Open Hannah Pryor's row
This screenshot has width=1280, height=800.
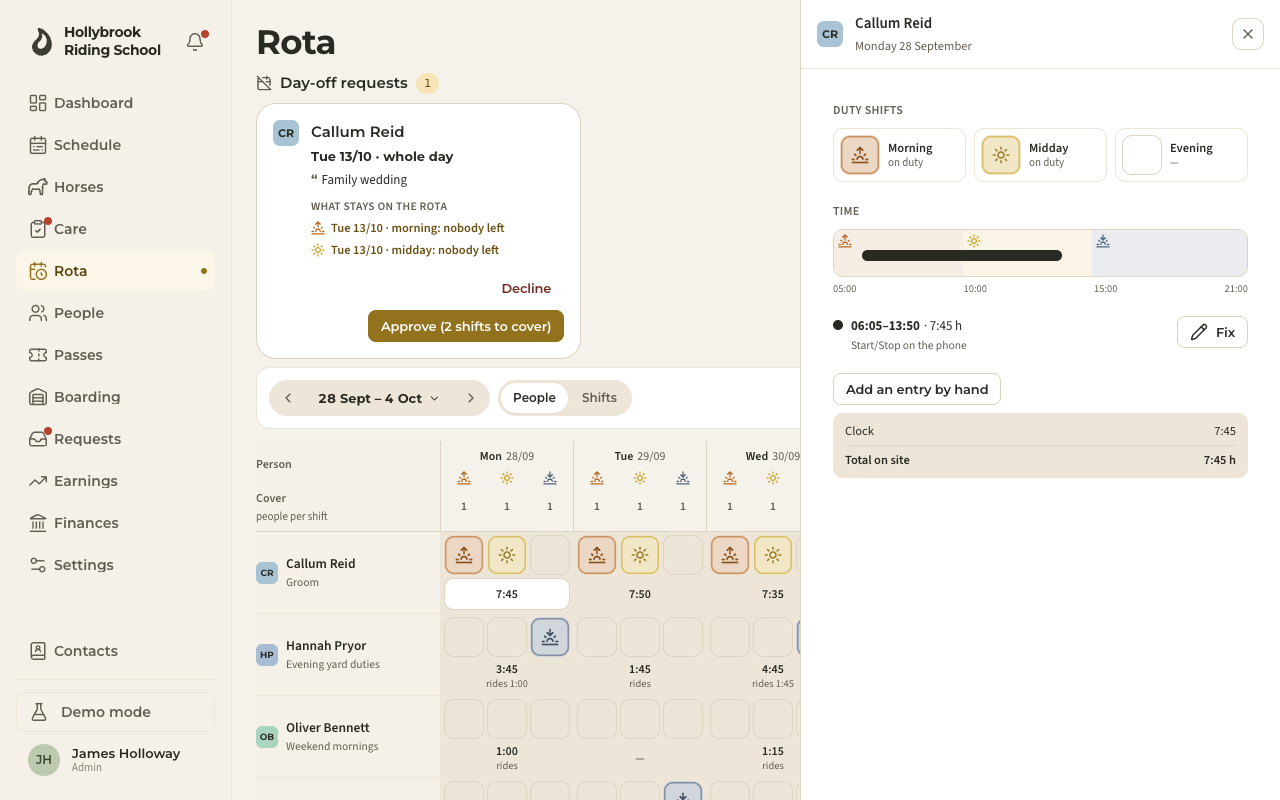click(348, 654)
